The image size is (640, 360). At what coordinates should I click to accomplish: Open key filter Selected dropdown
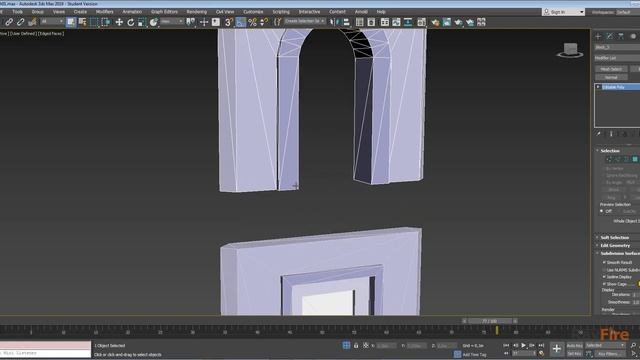coord(605,345)
